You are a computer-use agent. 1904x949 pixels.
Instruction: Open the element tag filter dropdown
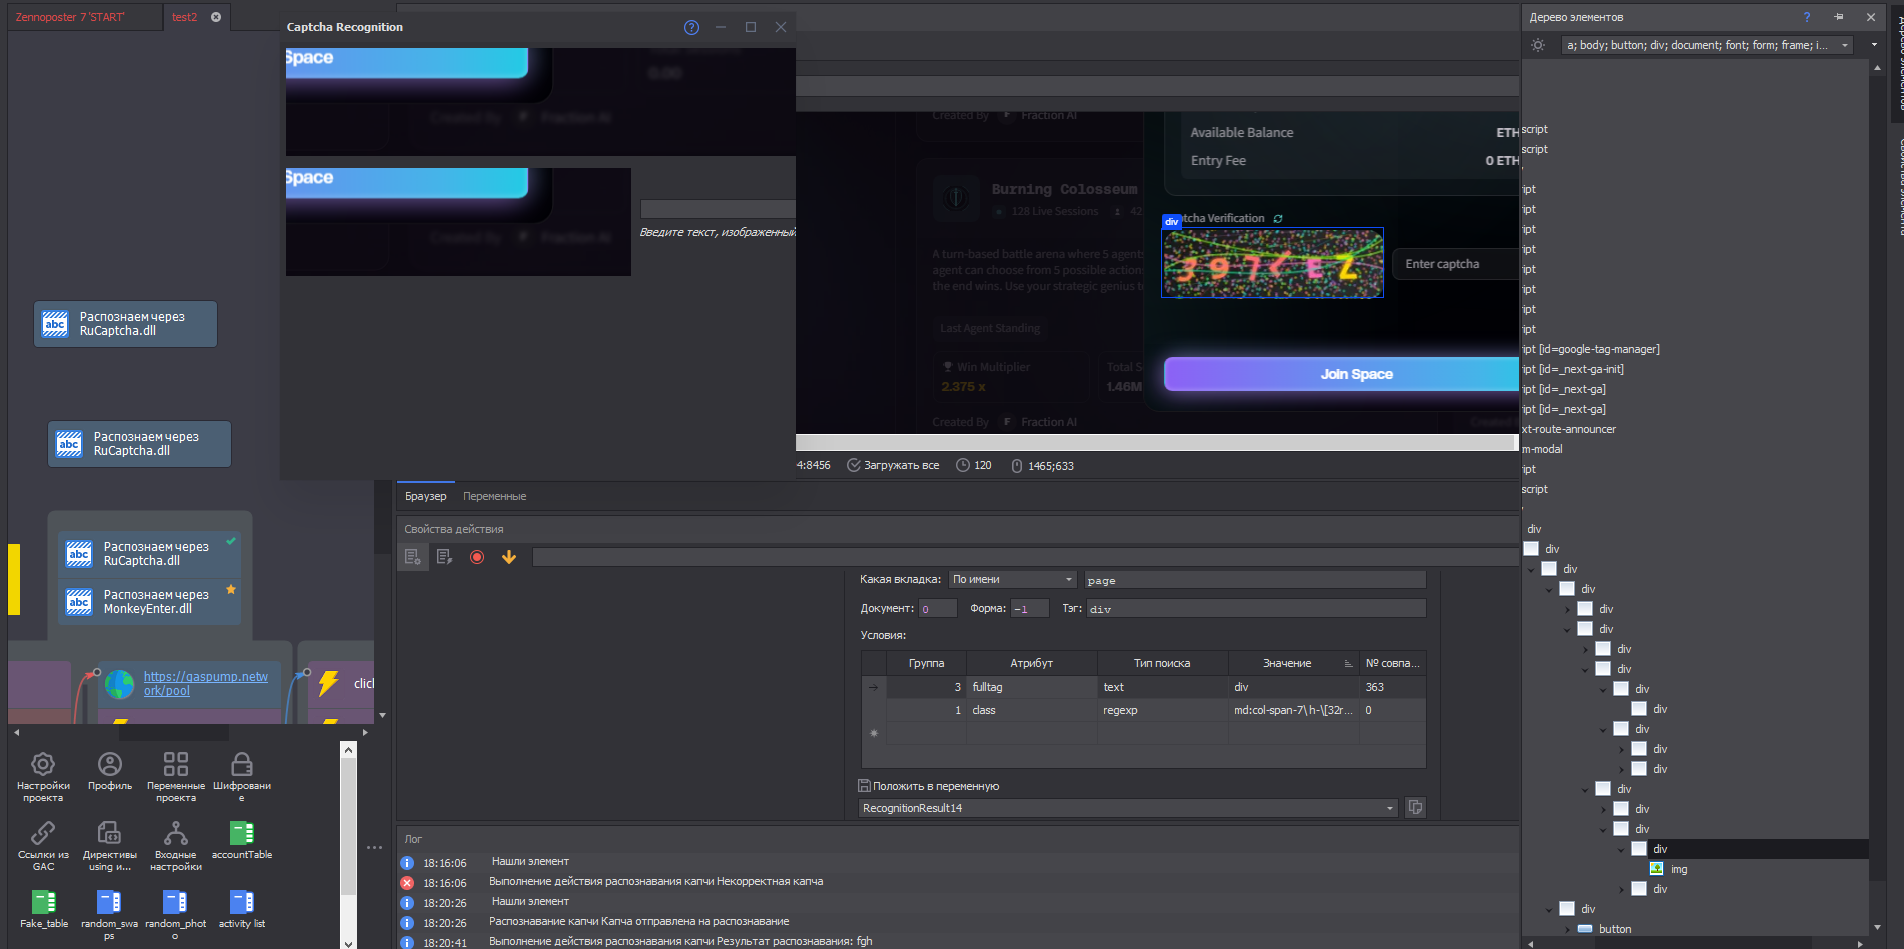(1846, 45)
